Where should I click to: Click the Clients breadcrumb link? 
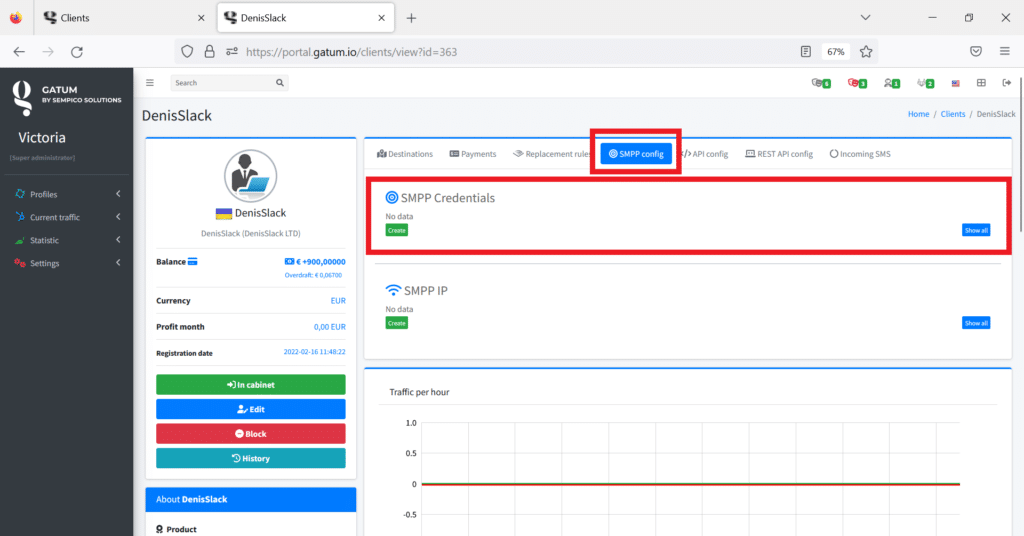point(953,114)
